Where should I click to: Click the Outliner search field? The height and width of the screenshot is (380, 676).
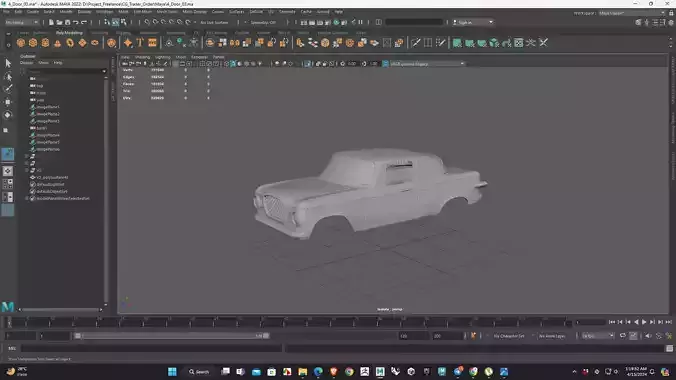coord(66,71)
